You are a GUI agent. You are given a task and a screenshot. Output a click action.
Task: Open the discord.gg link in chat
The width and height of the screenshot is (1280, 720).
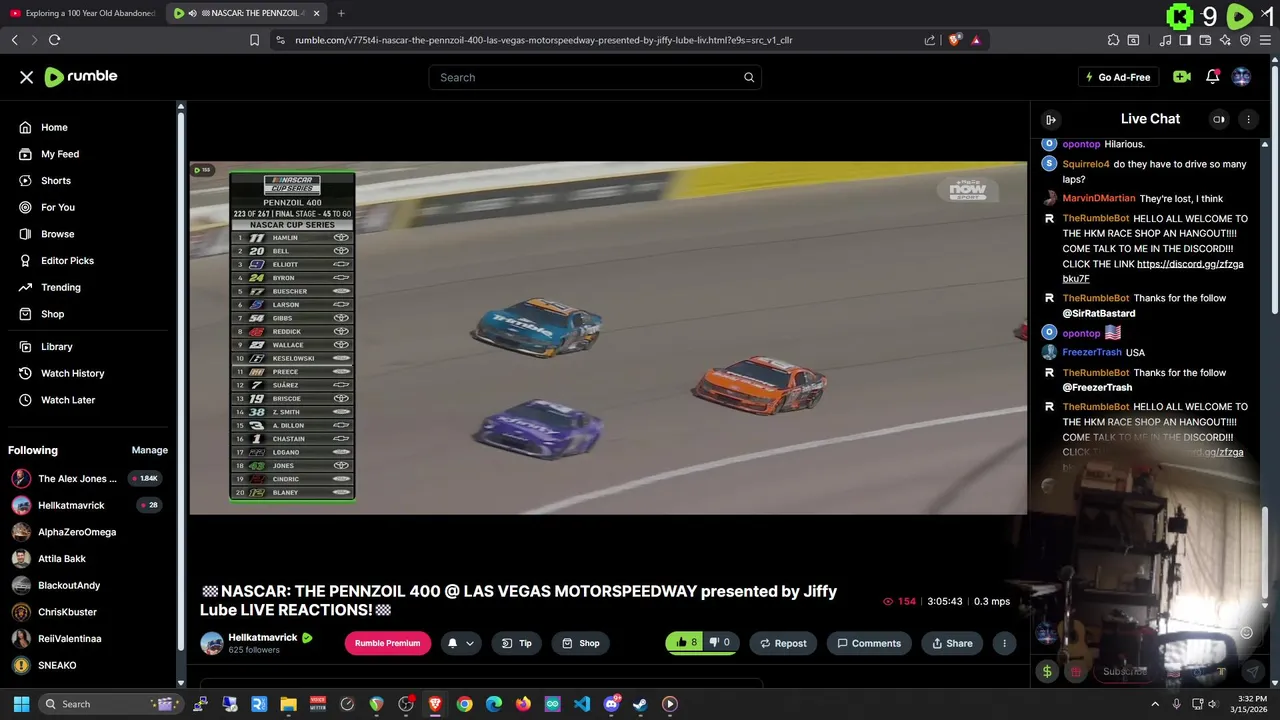point(1153,271)
